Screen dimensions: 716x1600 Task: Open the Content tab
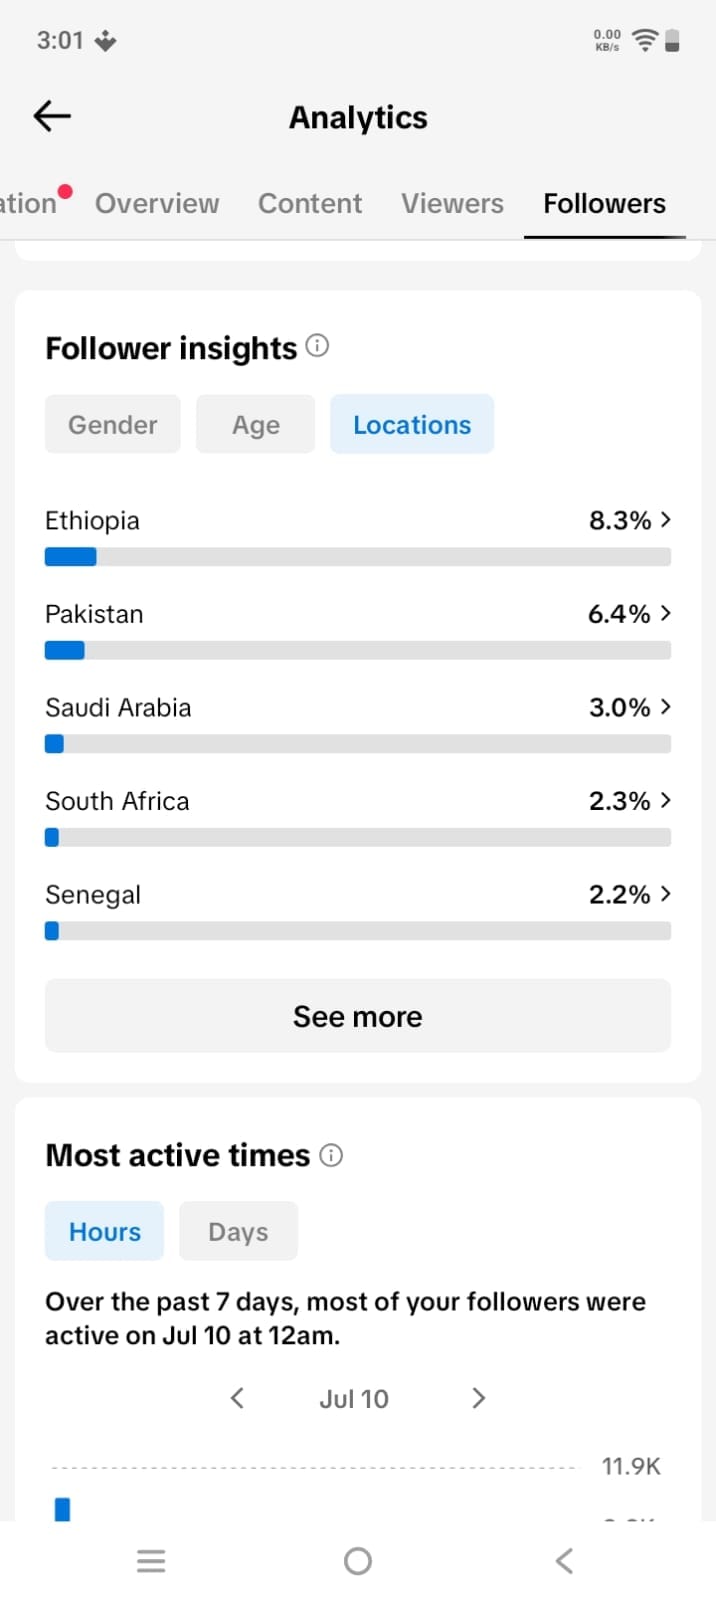tap(310, 203)
